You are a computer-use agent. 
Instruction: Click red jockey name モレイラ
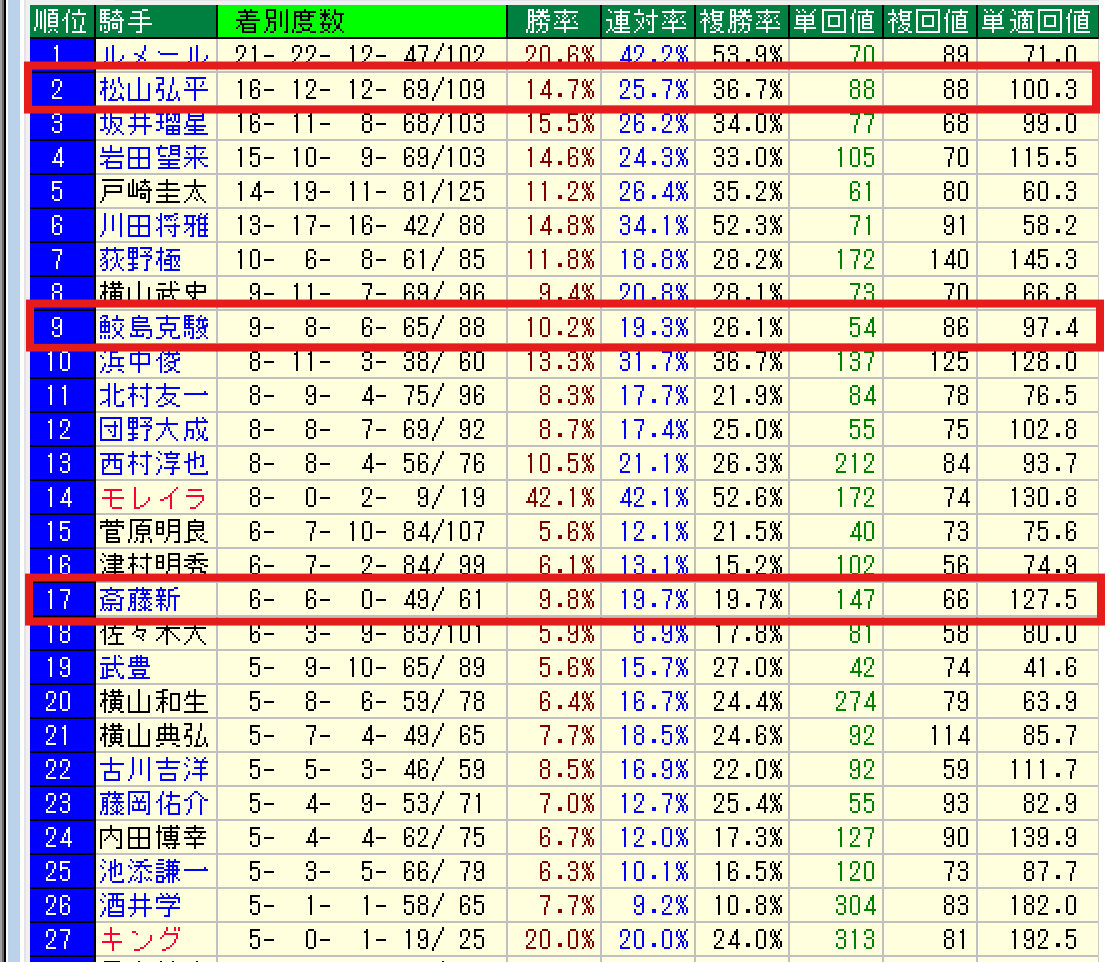[154, 497]
